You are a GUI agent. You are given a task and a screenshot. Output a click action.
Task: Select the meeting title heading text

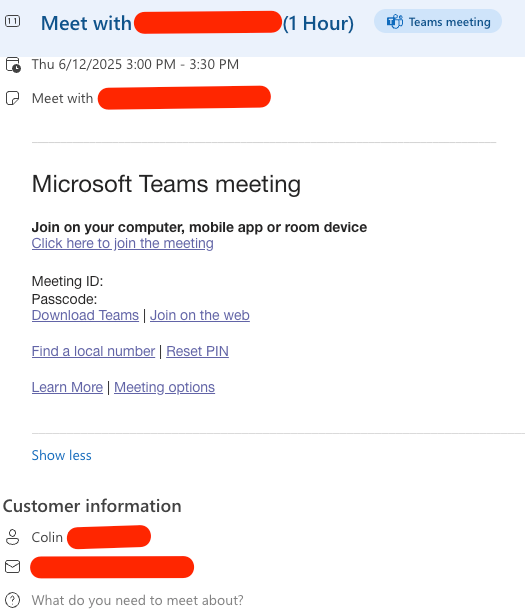click(197, 23)
